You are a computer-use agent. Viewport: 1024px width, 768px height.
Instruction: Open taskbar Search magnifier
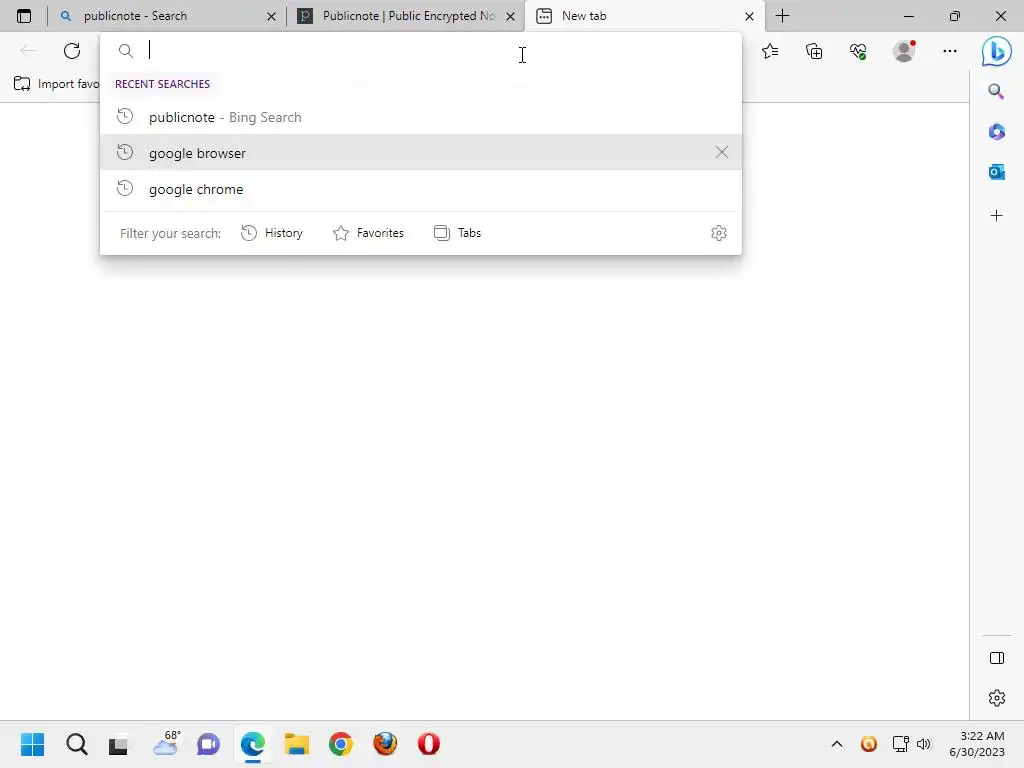coord(76,744)
